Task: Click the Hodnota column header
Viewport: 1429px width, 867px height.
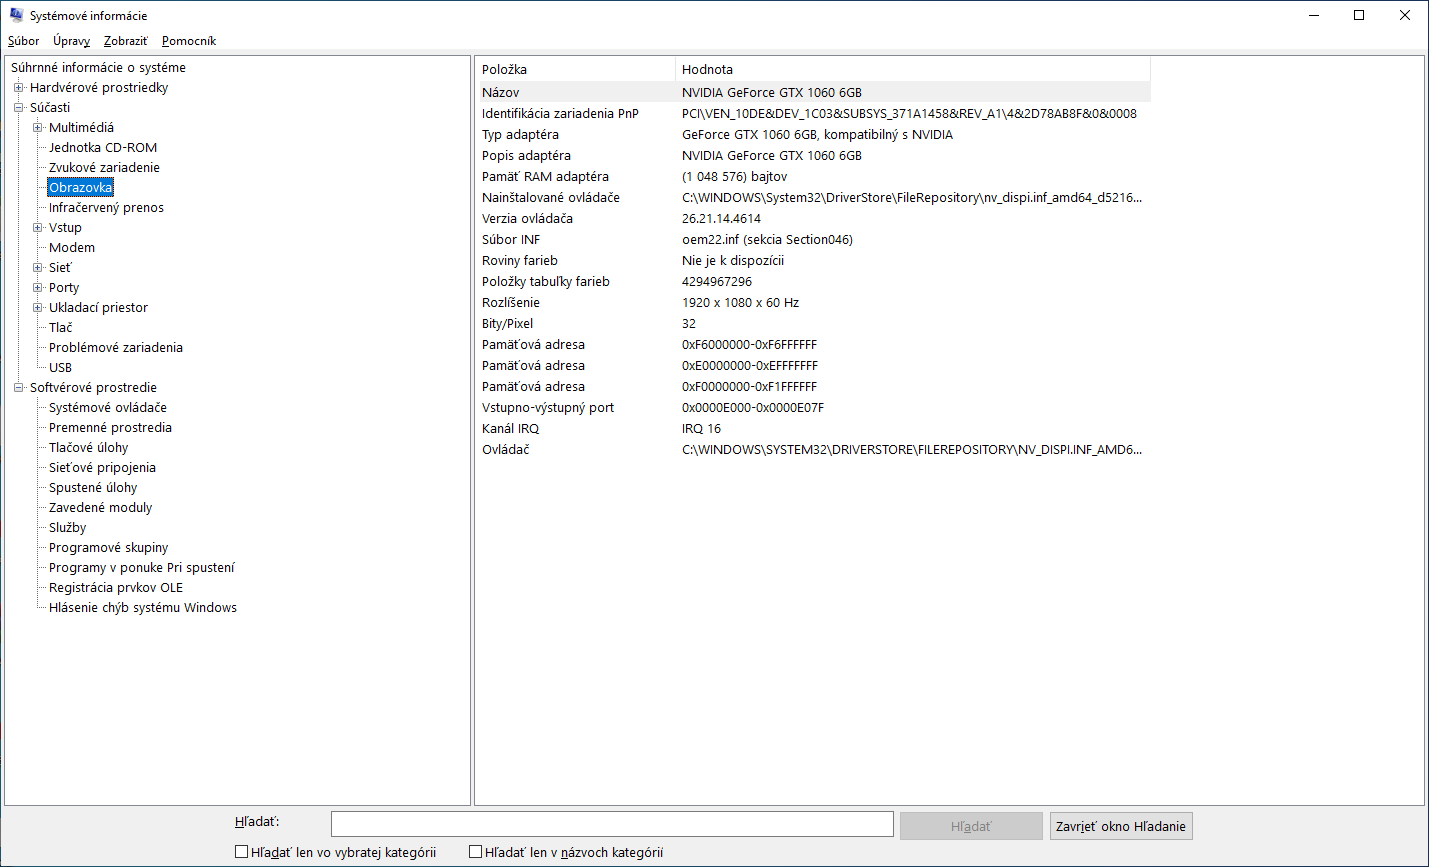Action: [913, 69]
